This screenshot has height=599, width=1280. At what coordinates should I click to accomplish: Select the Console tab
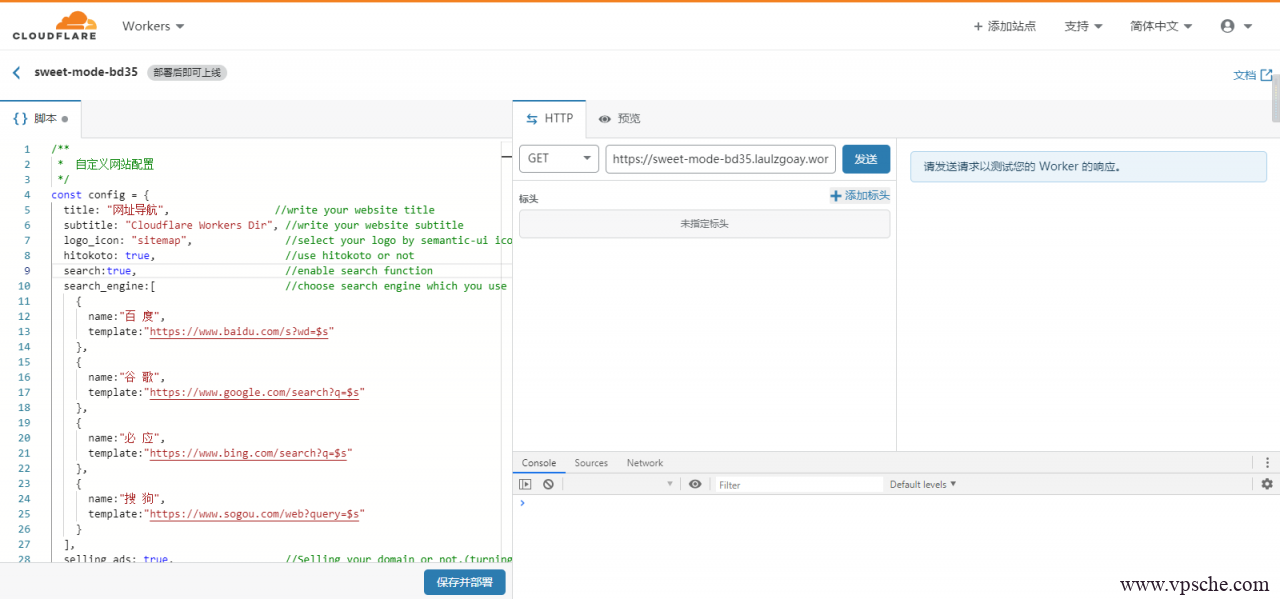539,463
